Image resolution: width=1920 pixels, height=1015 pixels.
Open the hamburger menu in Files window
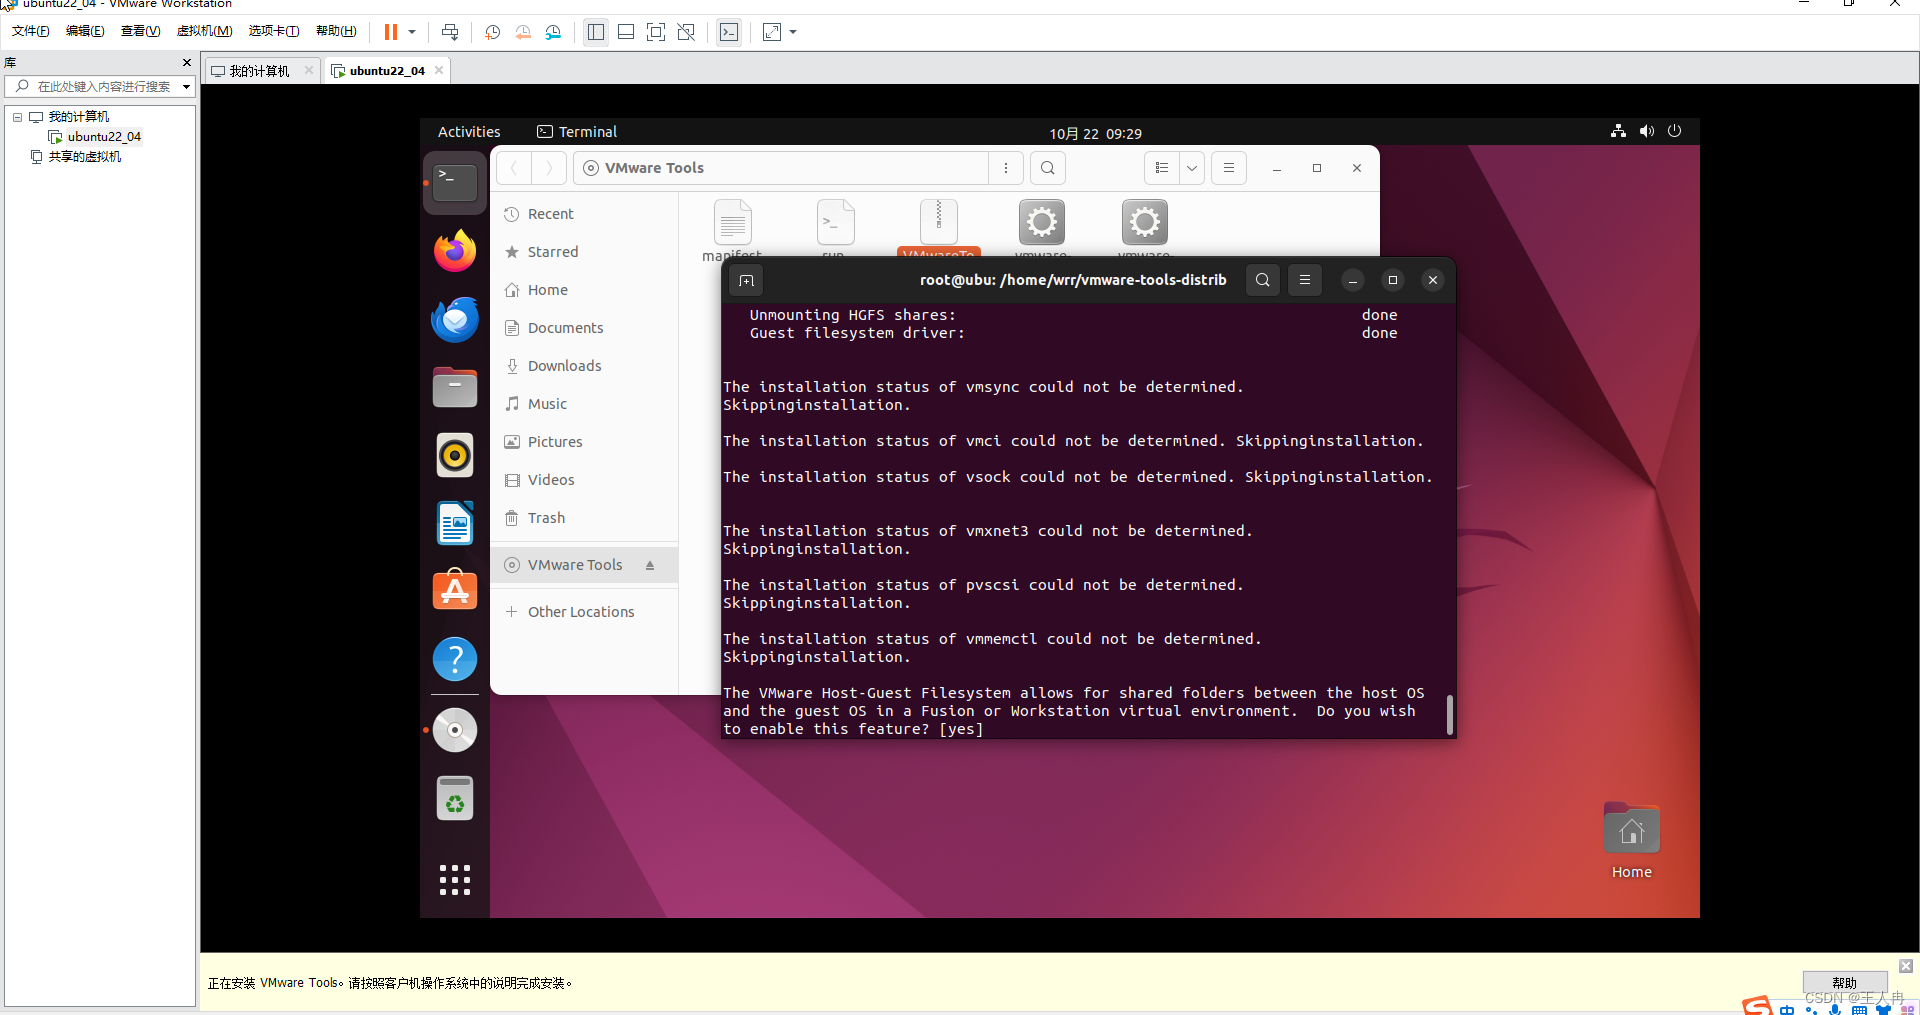pyautogui.click(x=1229, y=168)
